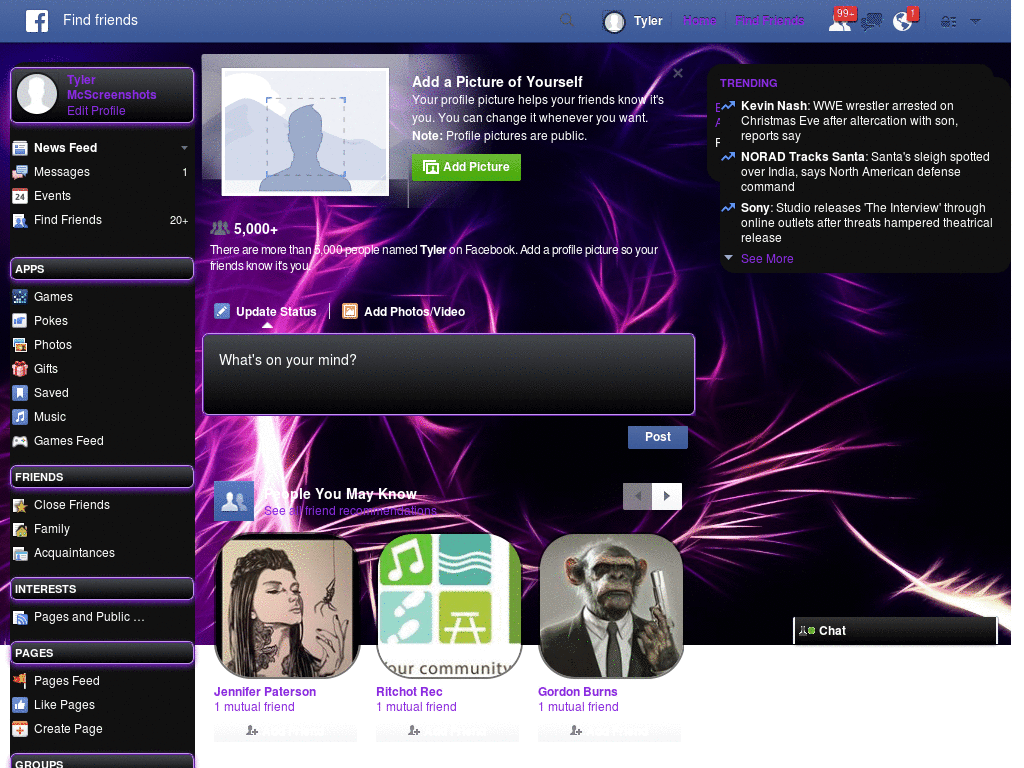Open Tyler McScreenshots profile name
The image size is (1024, 768).
(111, 87)
